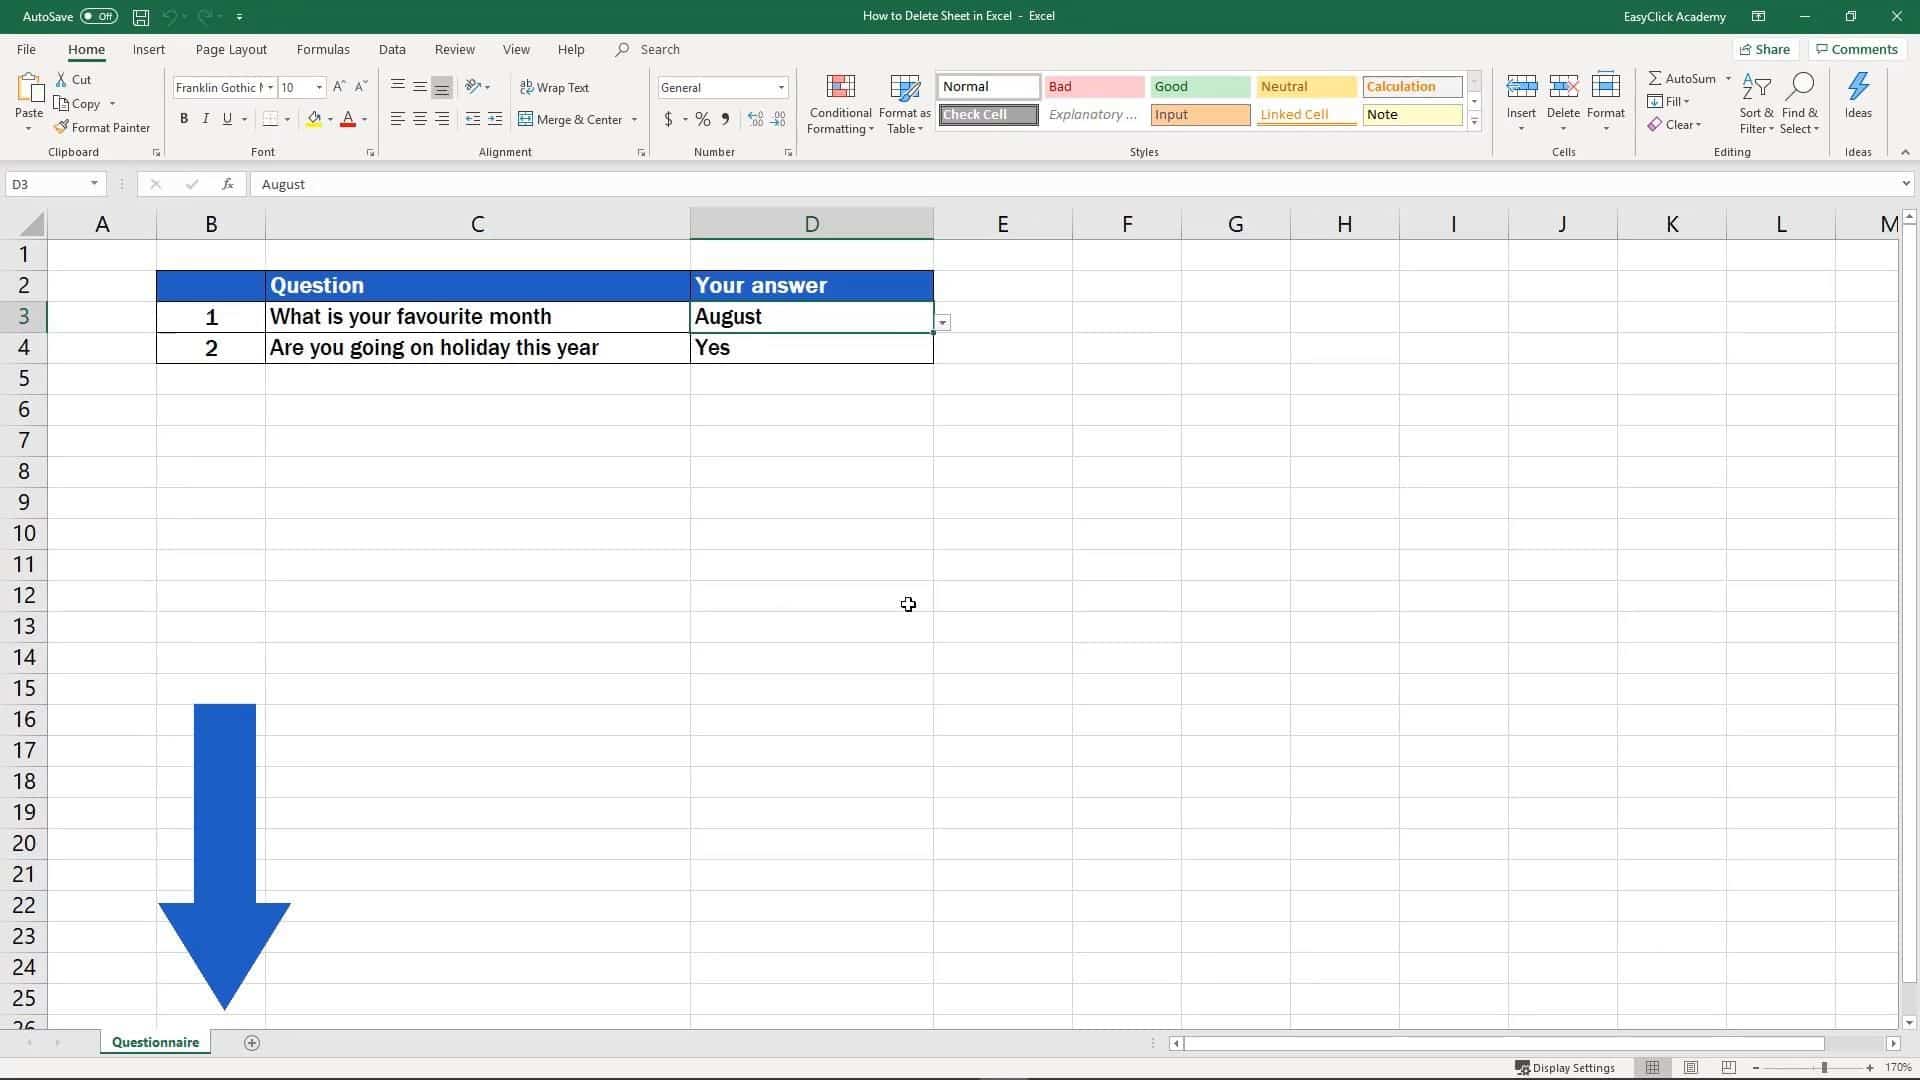
Task: Select the Questionnaire sheet tab
Action: (154, 1042)
